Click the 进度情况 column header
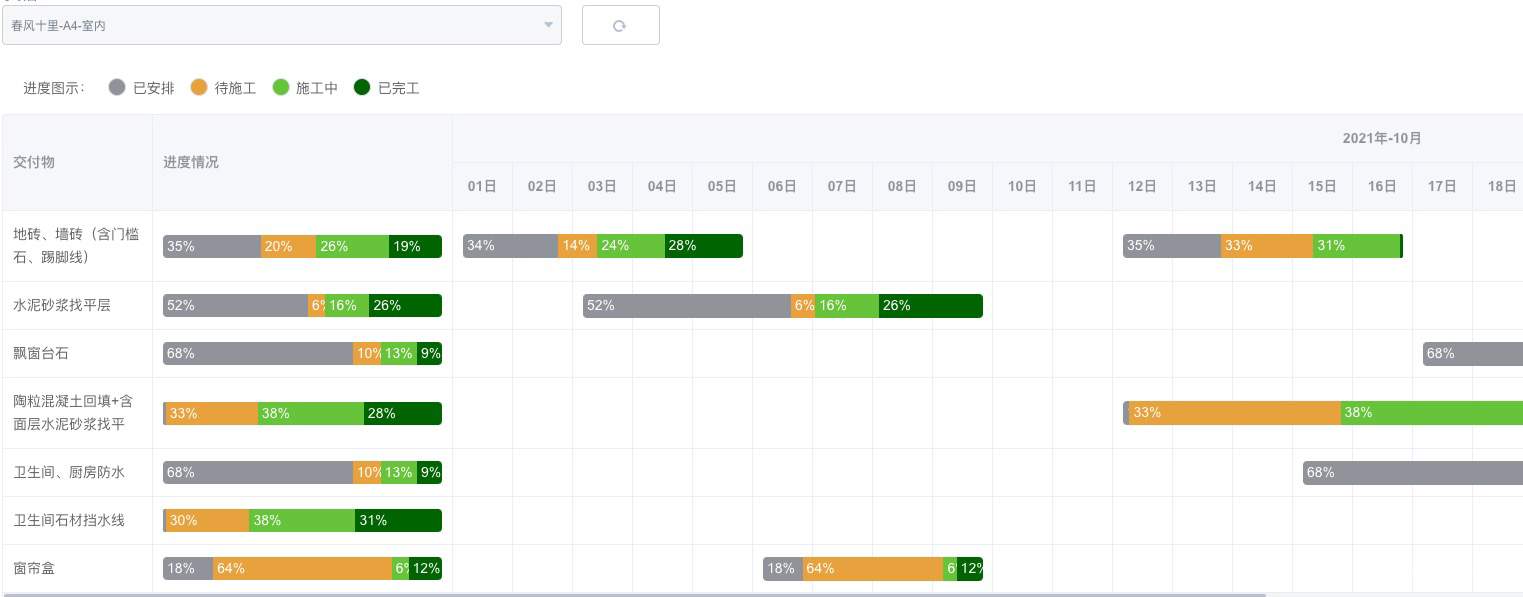Image resolution: width=1523 pixels, height=597 pixels. pyautogui.click(x=191, y=162)
